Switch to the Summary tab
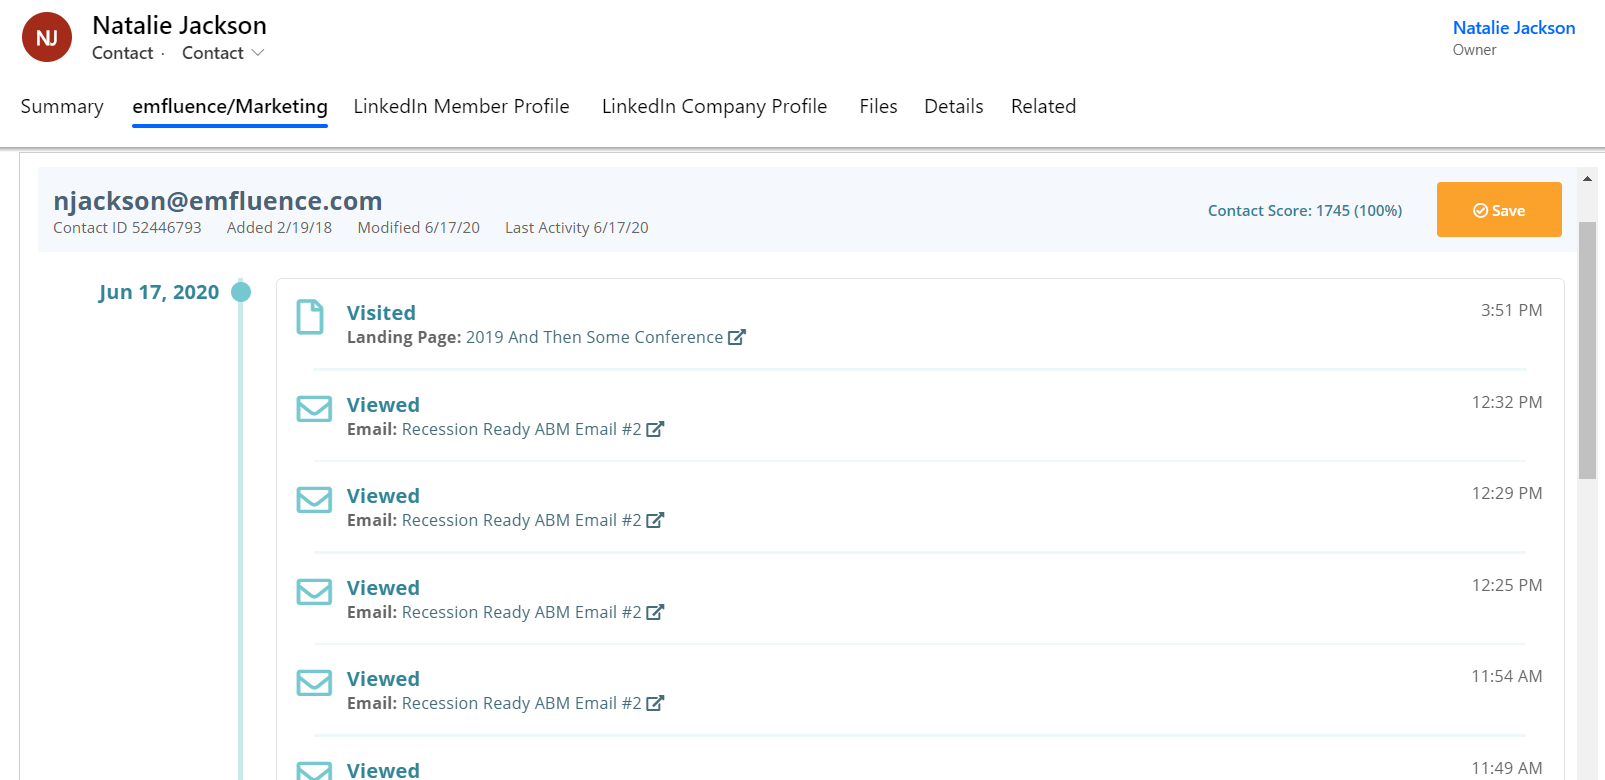 point(62,106)
